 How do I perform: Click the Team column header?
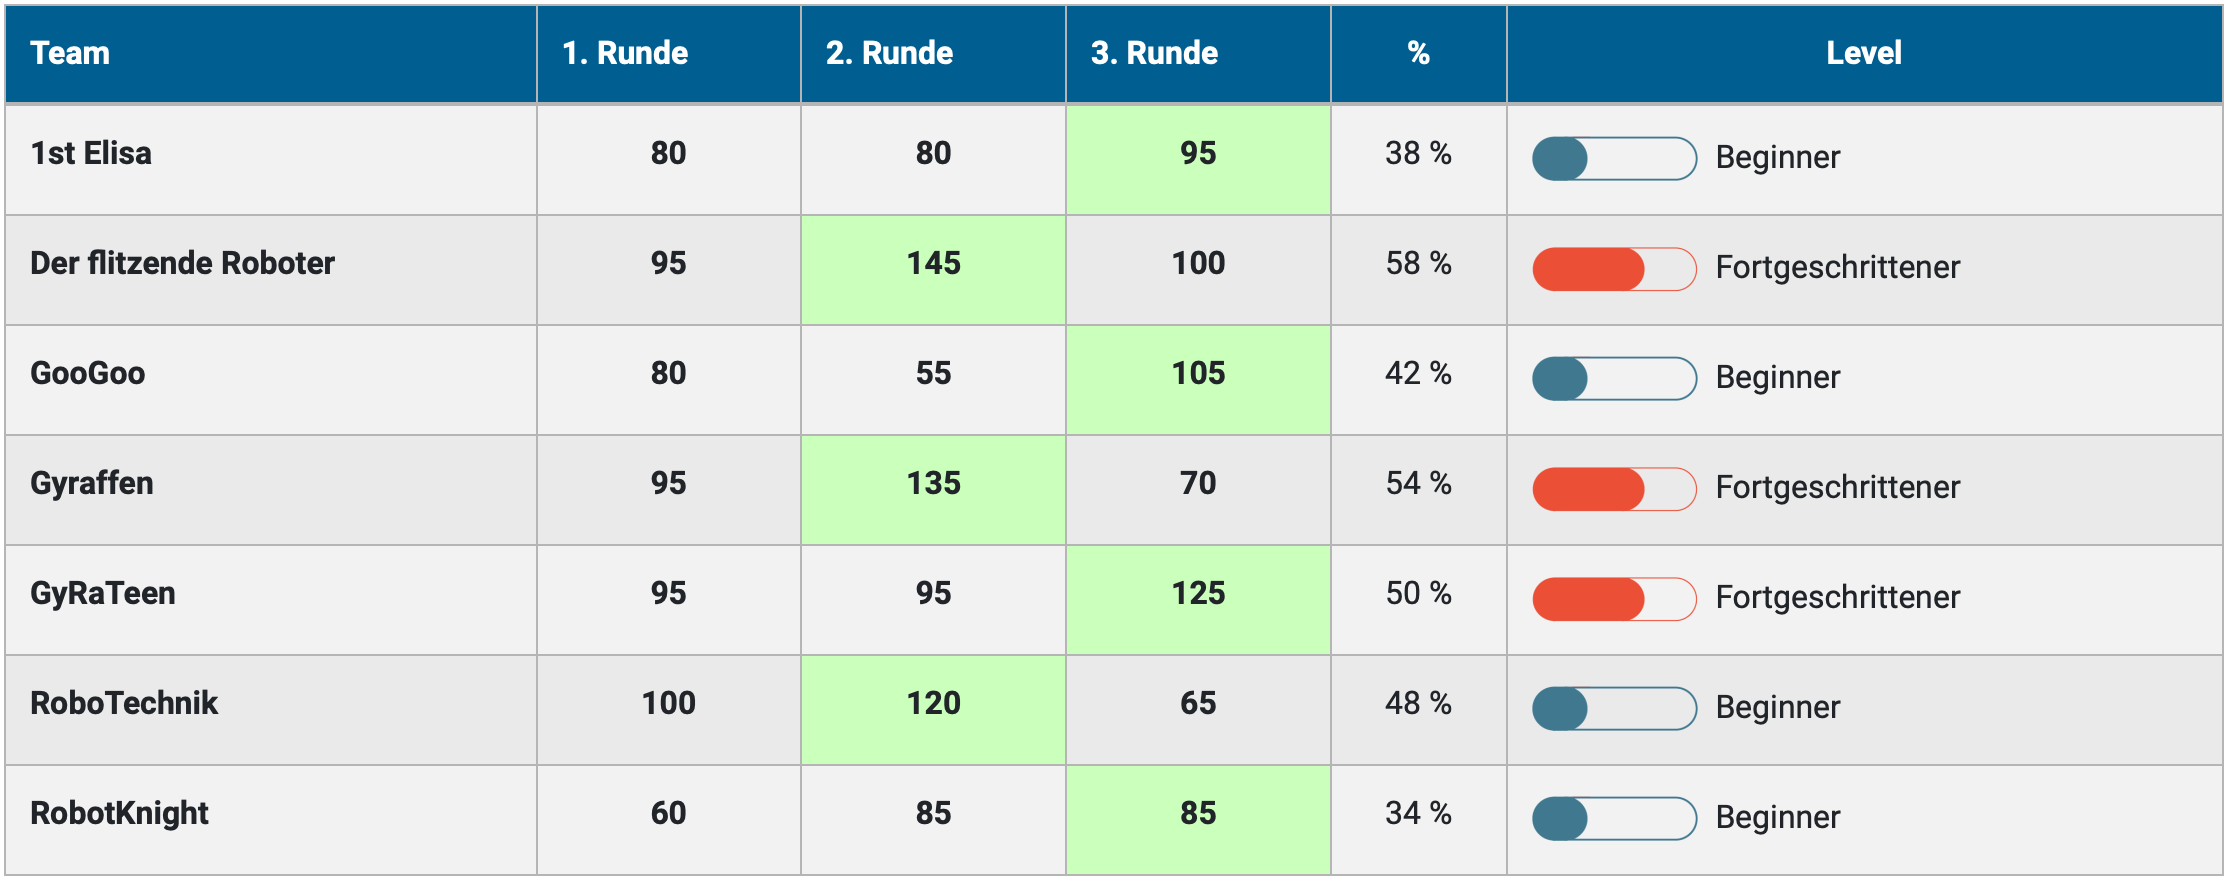70,53
